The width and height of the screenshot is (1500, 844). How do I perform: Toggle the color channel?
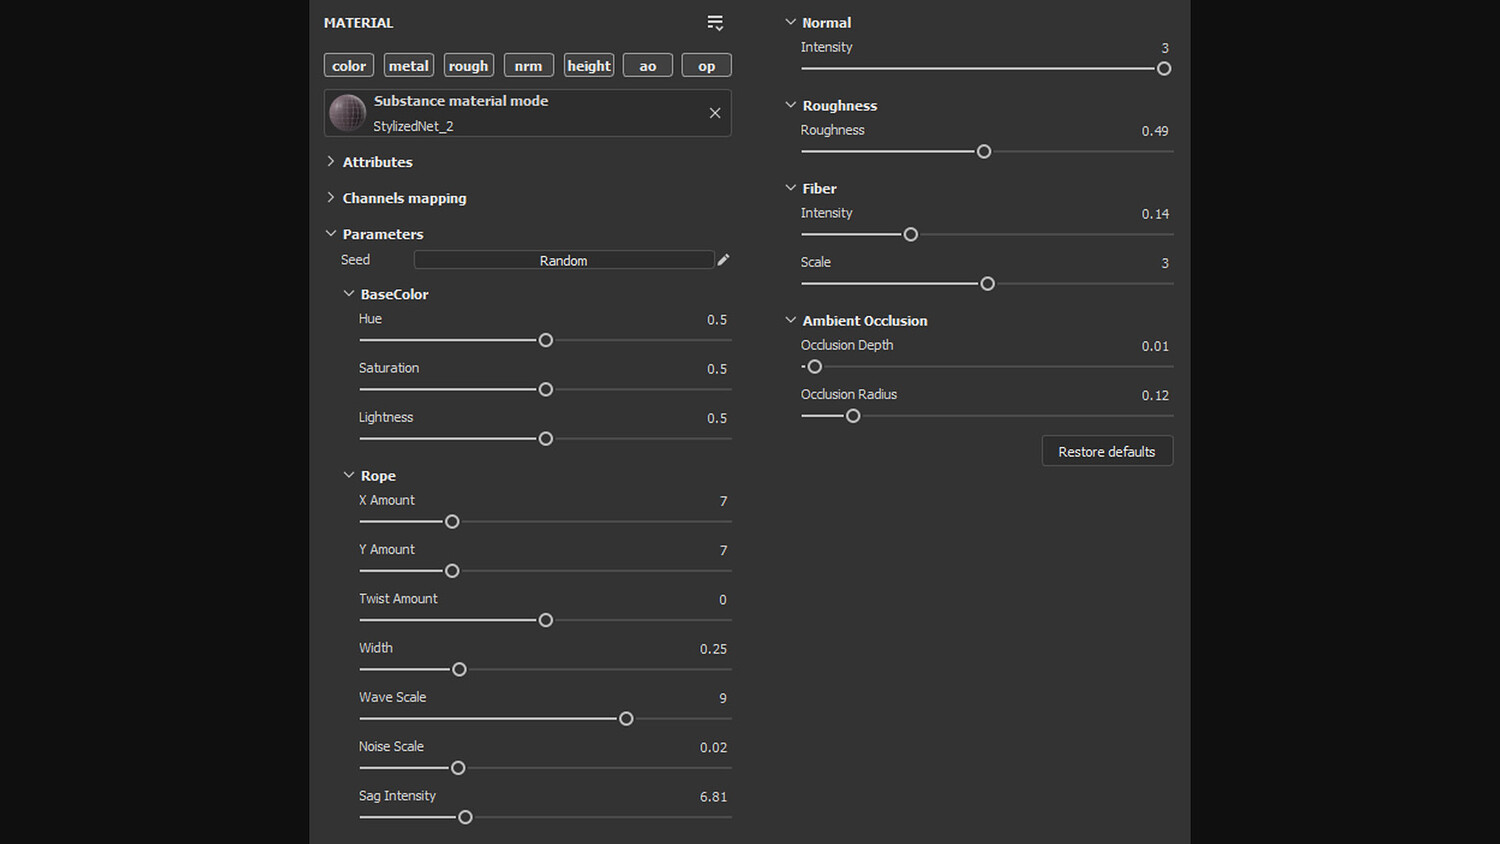pos(349,66)
